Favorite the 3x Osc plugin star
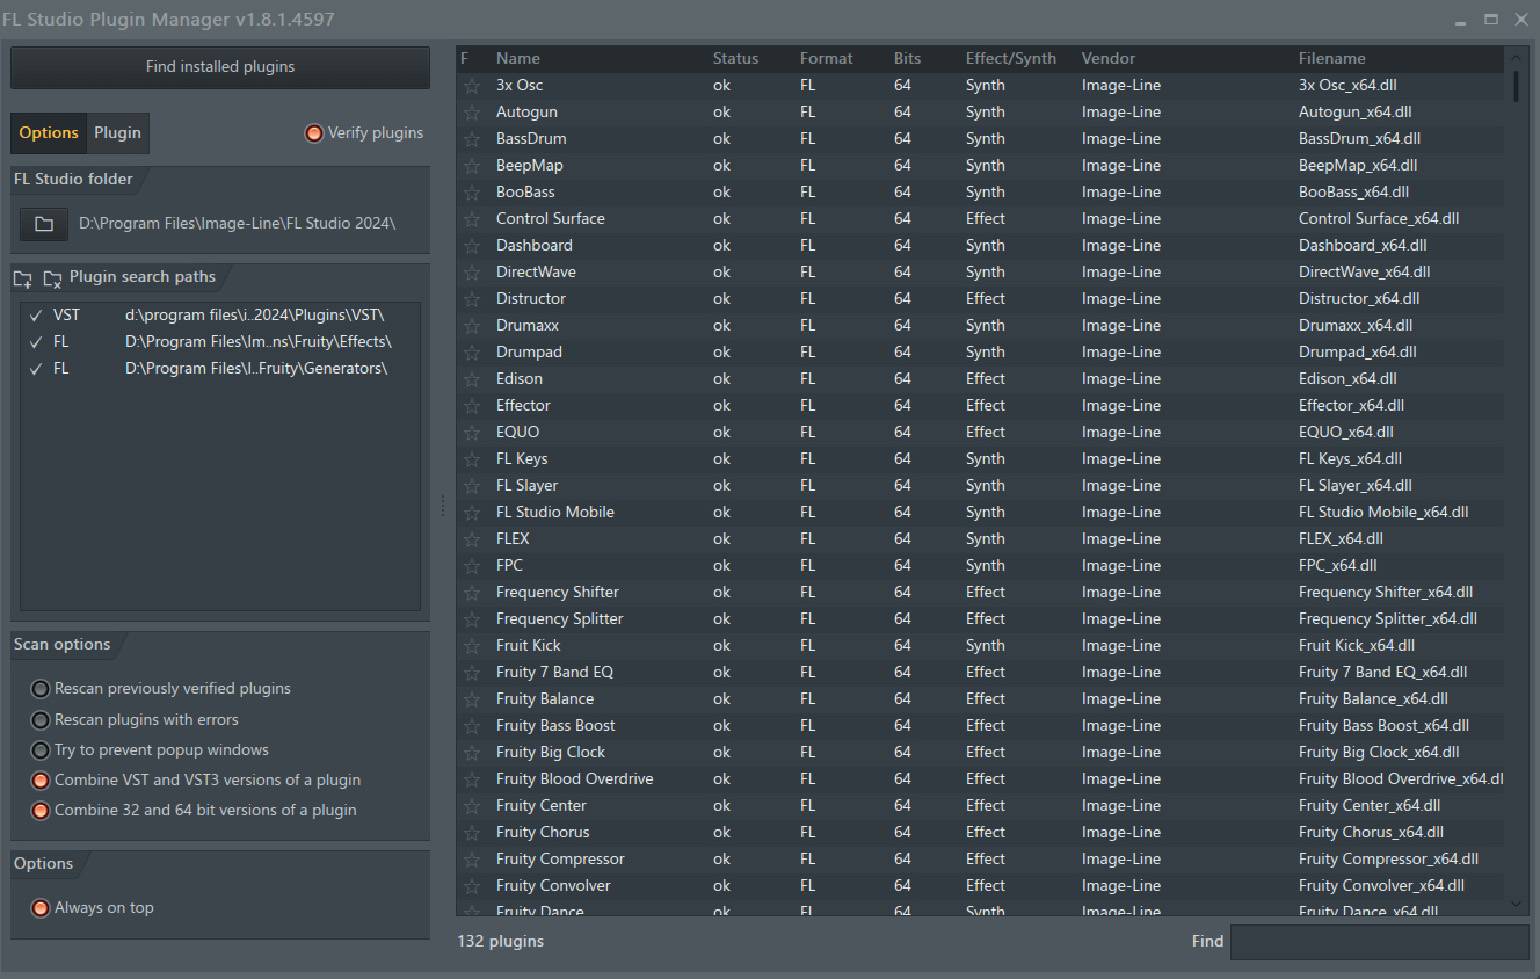The height and width of the screenshot is (979, 1540). 471,86
